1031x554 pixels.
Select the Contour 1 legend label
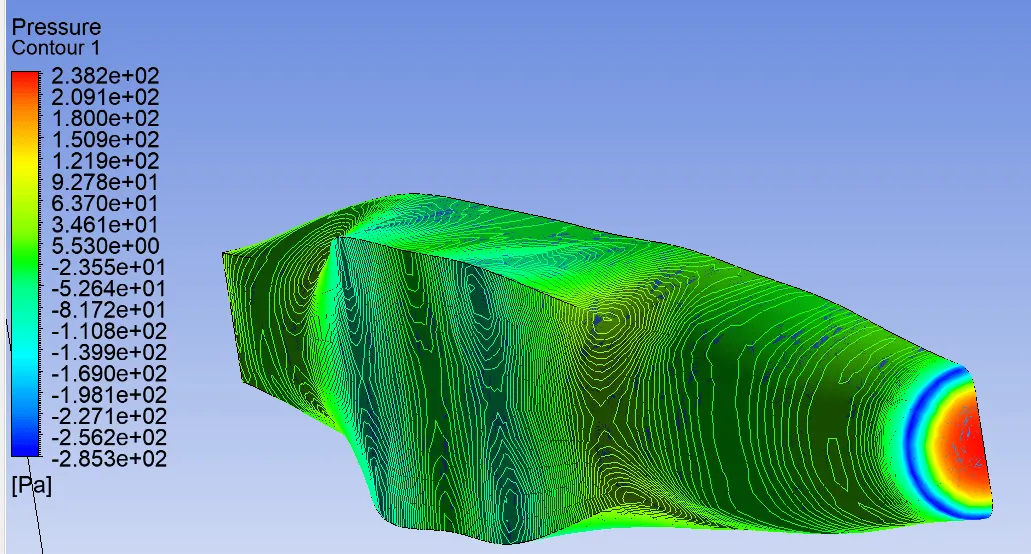[x=55, y=48]
